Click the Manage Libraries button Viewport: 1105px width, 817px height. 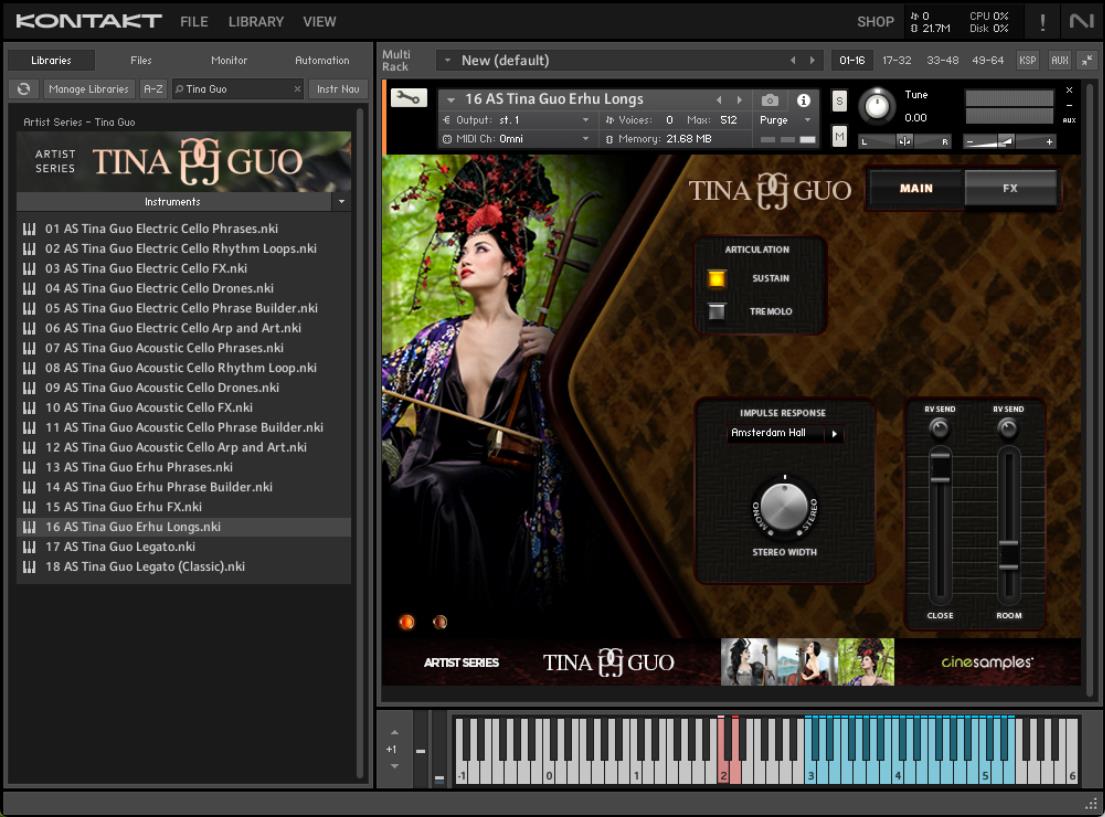89,89
